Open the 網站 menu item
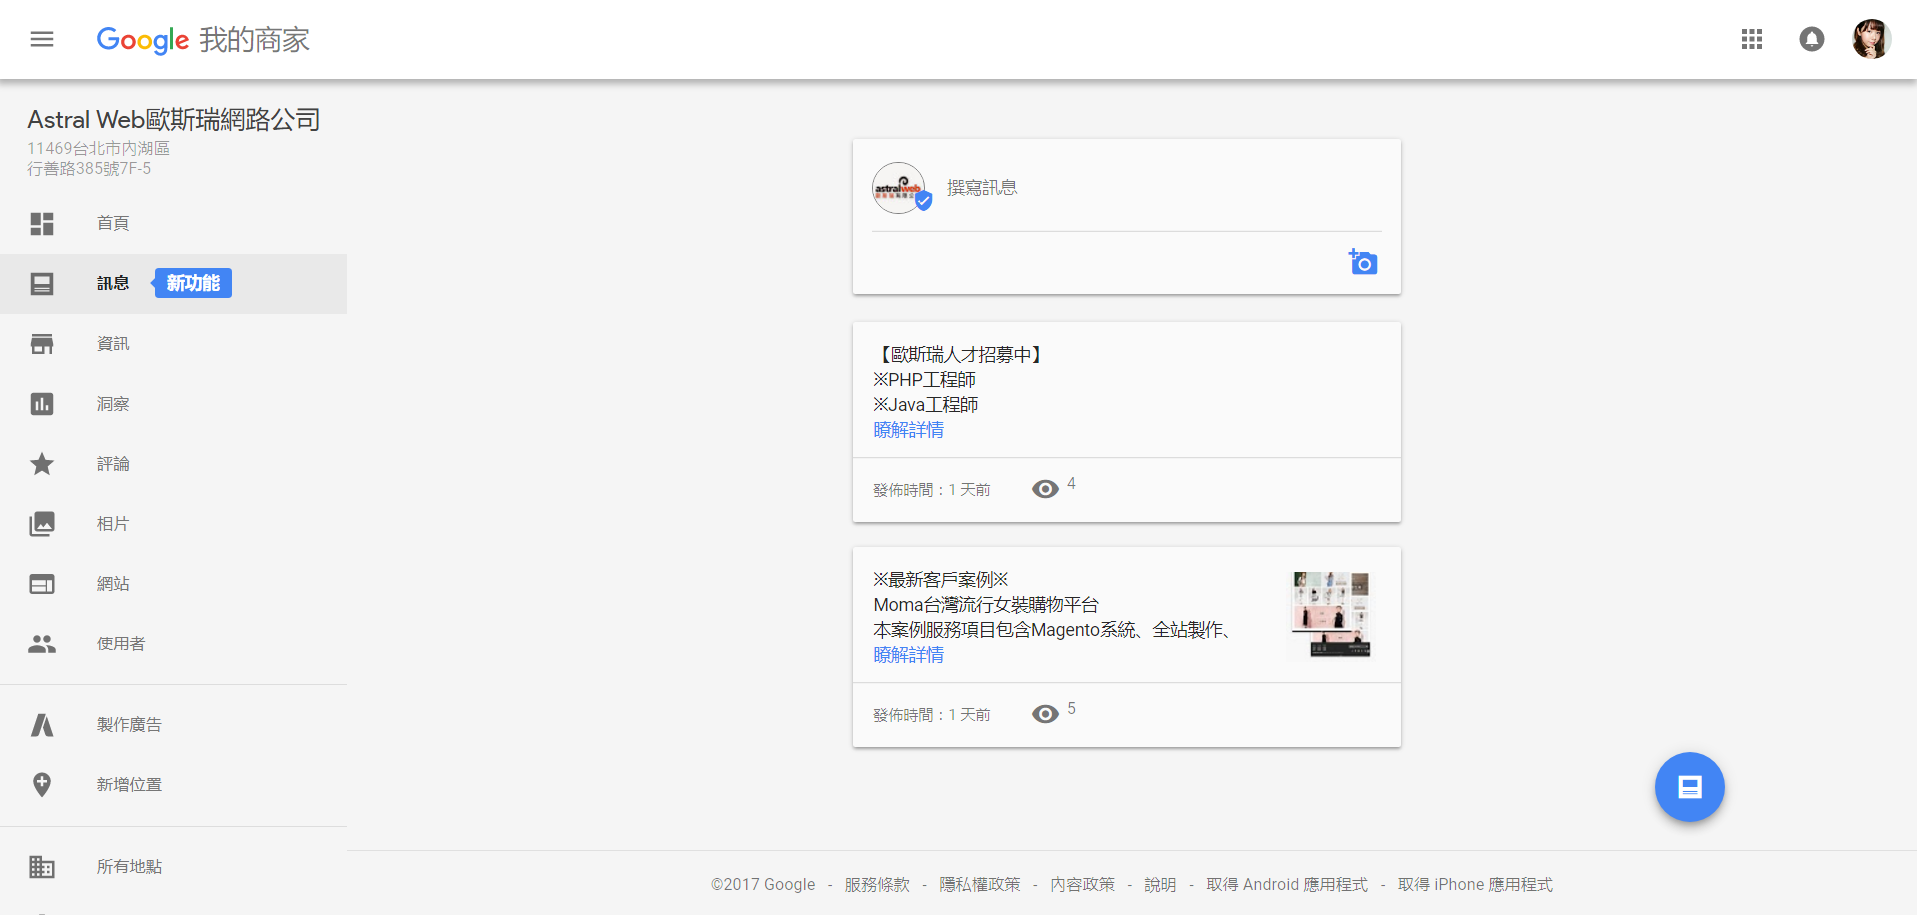Viewport: 1917px width, 915px height. tap(173, 584)
